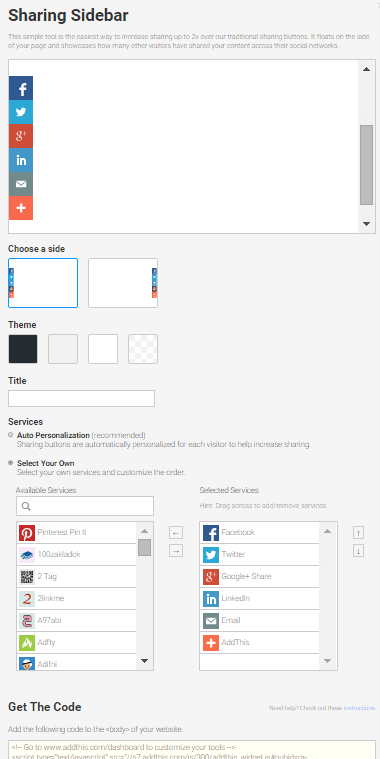Click the Email share button in preview
This screenshot has height=759, width=380.
pyautogui.click(x=21, y=184)
